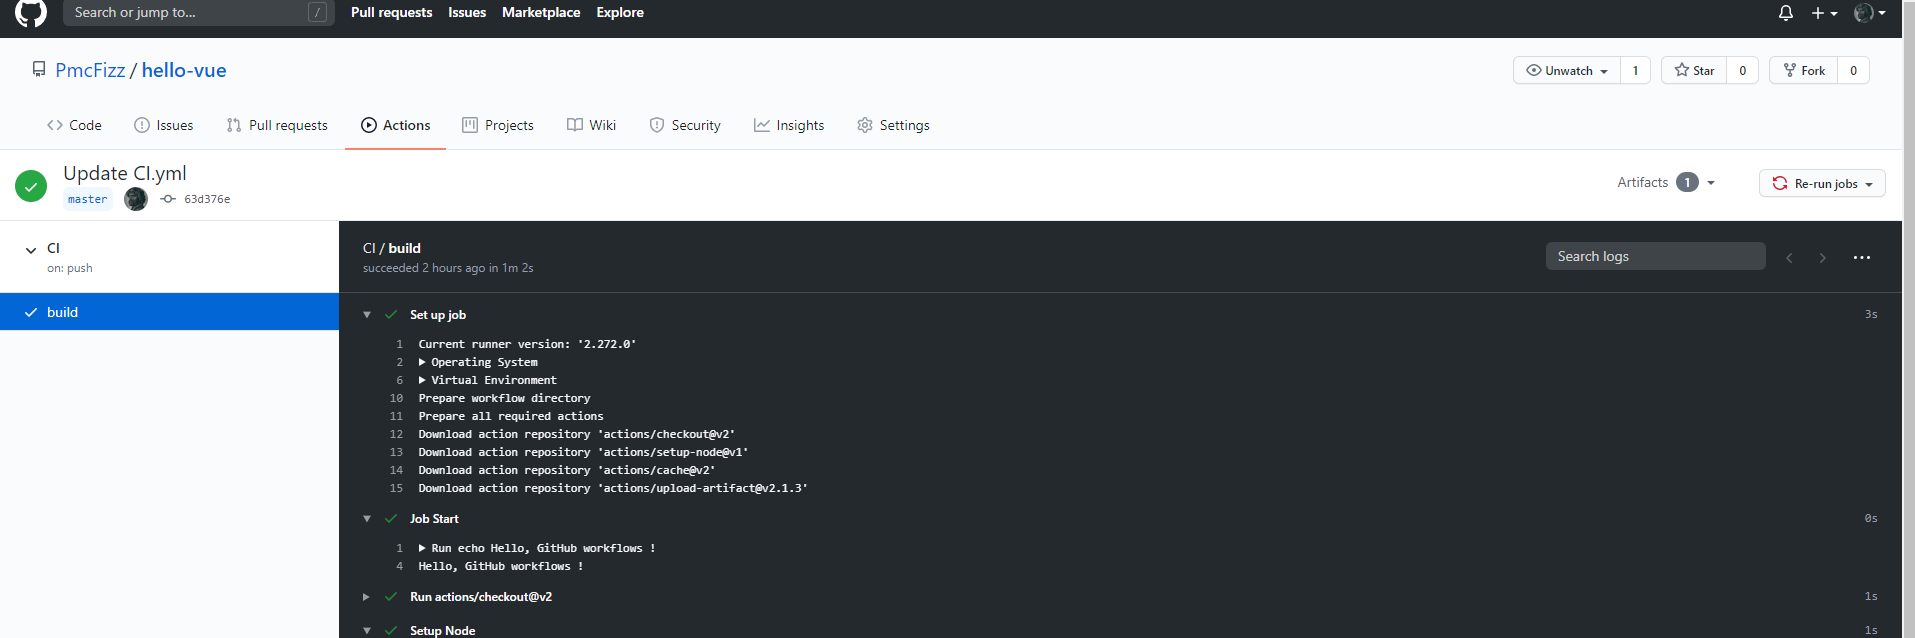
Task: Click the page vertical scrollbar
Action: click(1908, 319)
